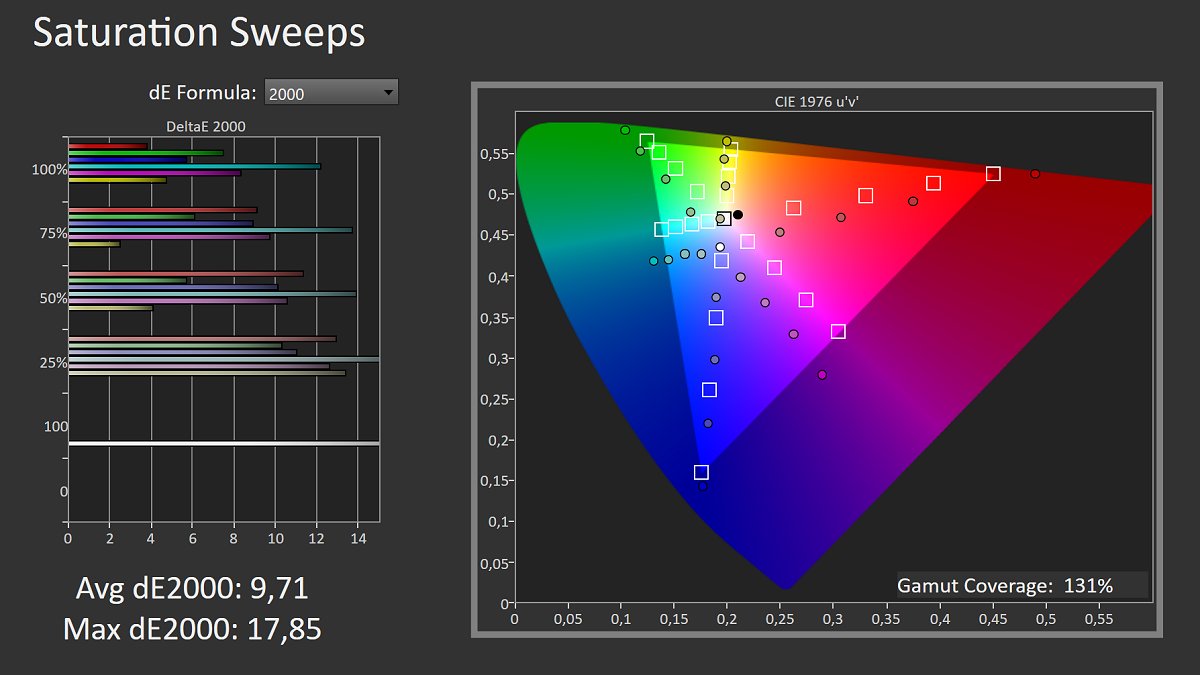
Task: Click the Max dE2000: 17,85 readout
Action: click(192, 629)
